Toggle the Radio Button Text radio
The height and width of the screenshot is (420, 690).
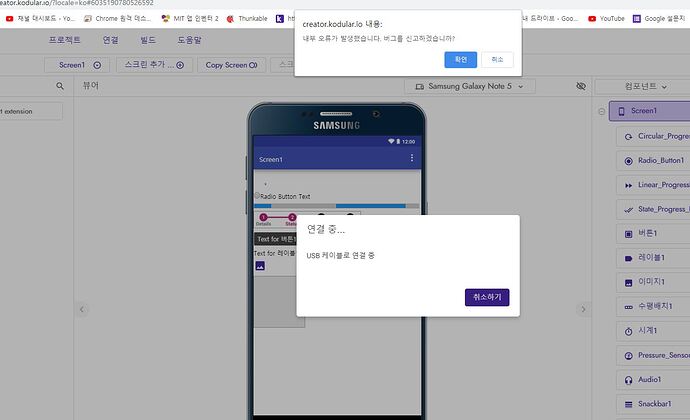[x=257, y=195]
